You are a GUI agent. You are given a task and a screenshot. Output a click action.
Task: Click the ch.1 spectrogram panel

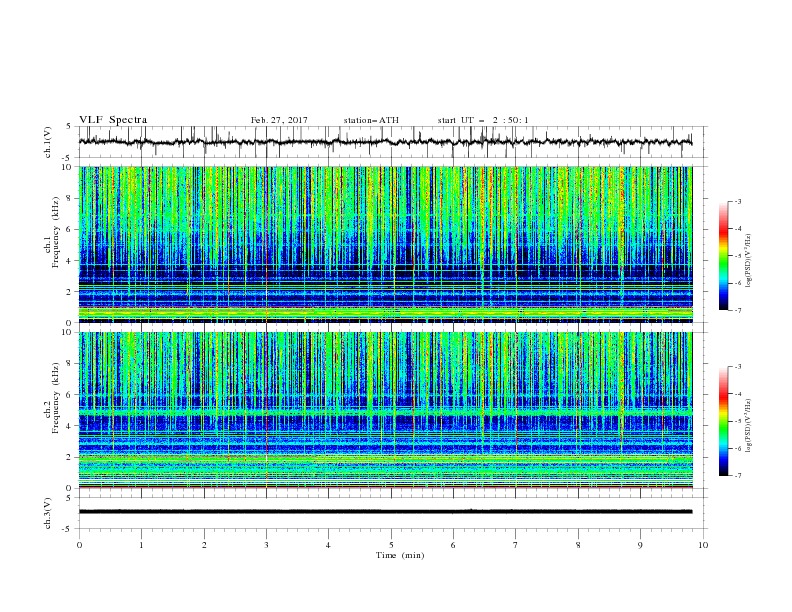click(385, 244)
